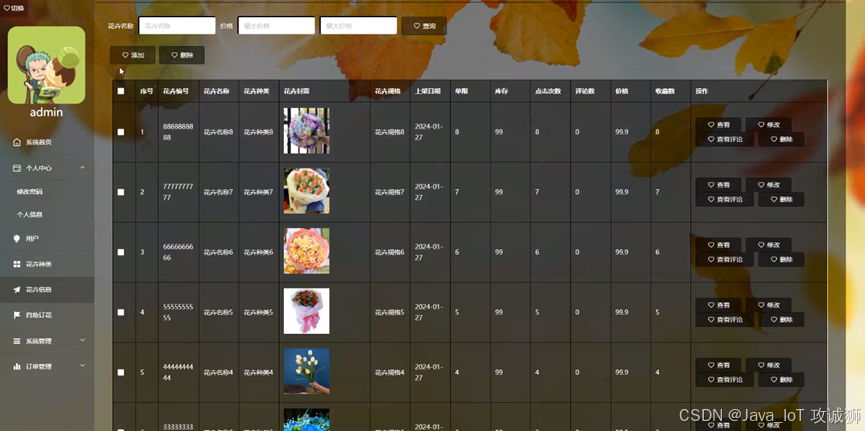
Task: Open the cover thumbnail of 花卉名称6
Action: pyautogui.click(x=307, y=251)
